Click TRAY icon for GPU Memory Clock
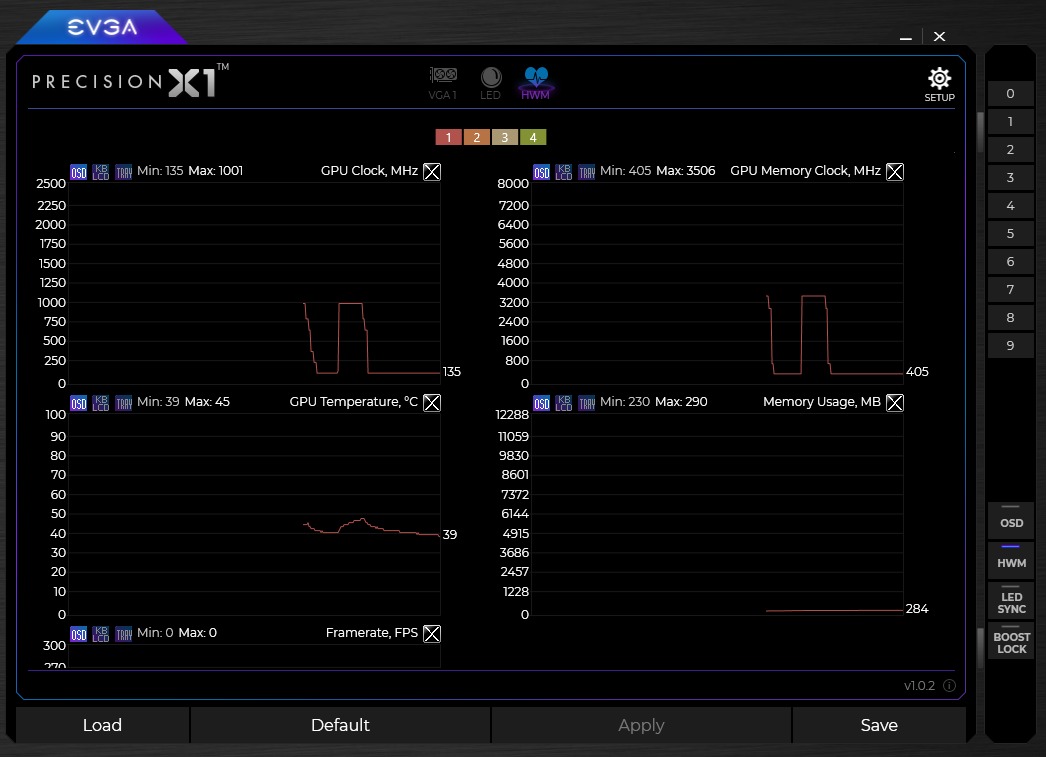Viewport: 1047px width, 757px height. click(x=586, y=172)
